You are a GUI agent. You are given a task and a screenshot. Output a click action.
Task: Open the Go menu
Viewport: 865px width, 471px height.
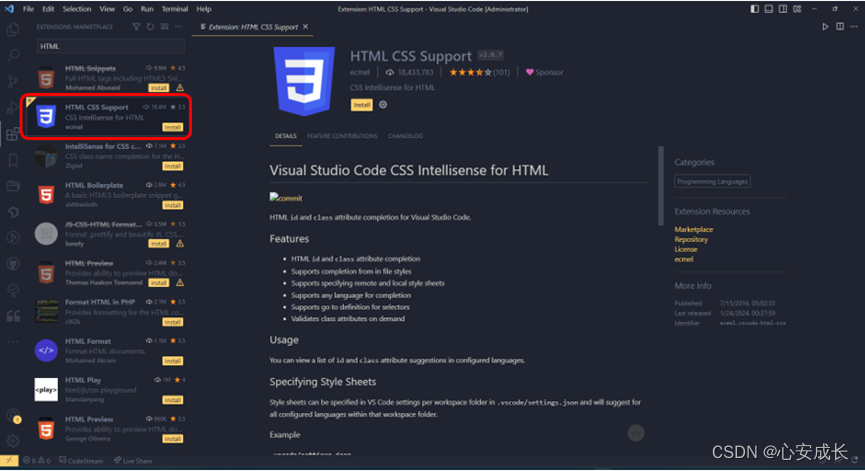127,9
